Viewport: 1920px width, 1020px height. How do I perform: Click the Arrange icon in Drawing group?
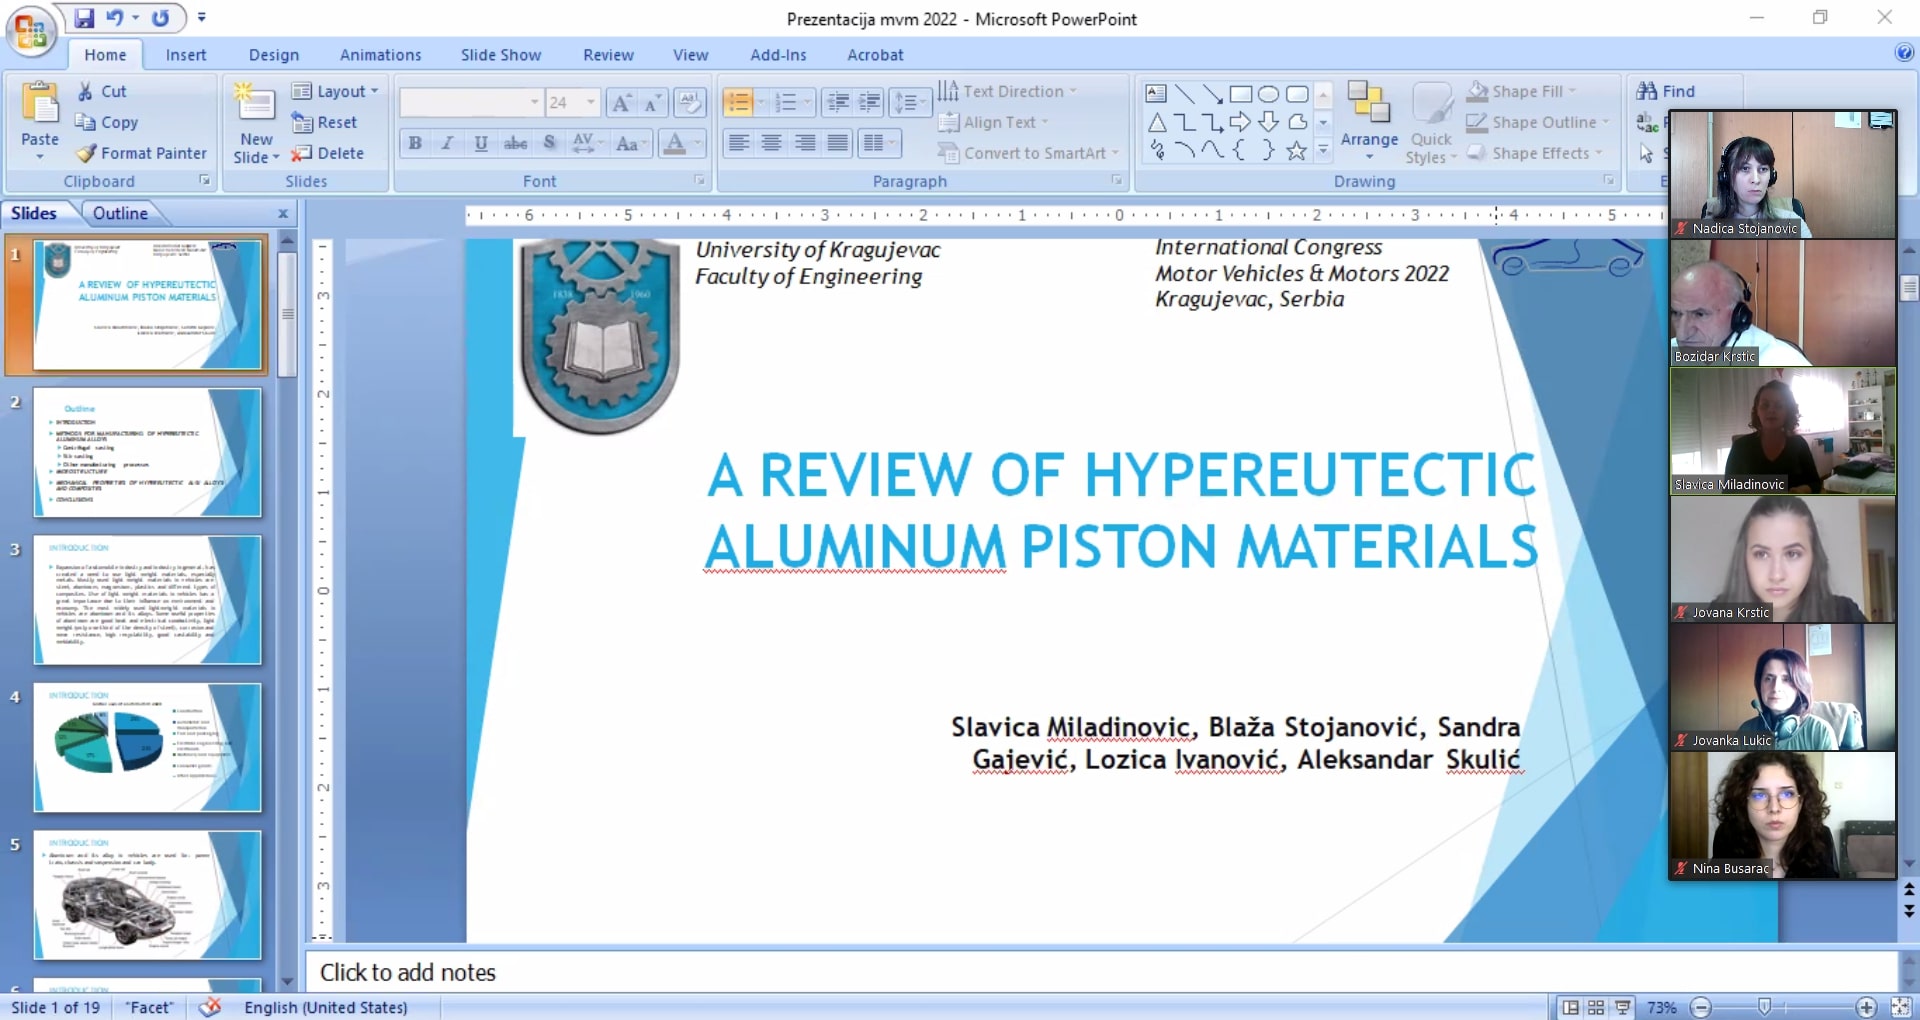[1369, 104]
